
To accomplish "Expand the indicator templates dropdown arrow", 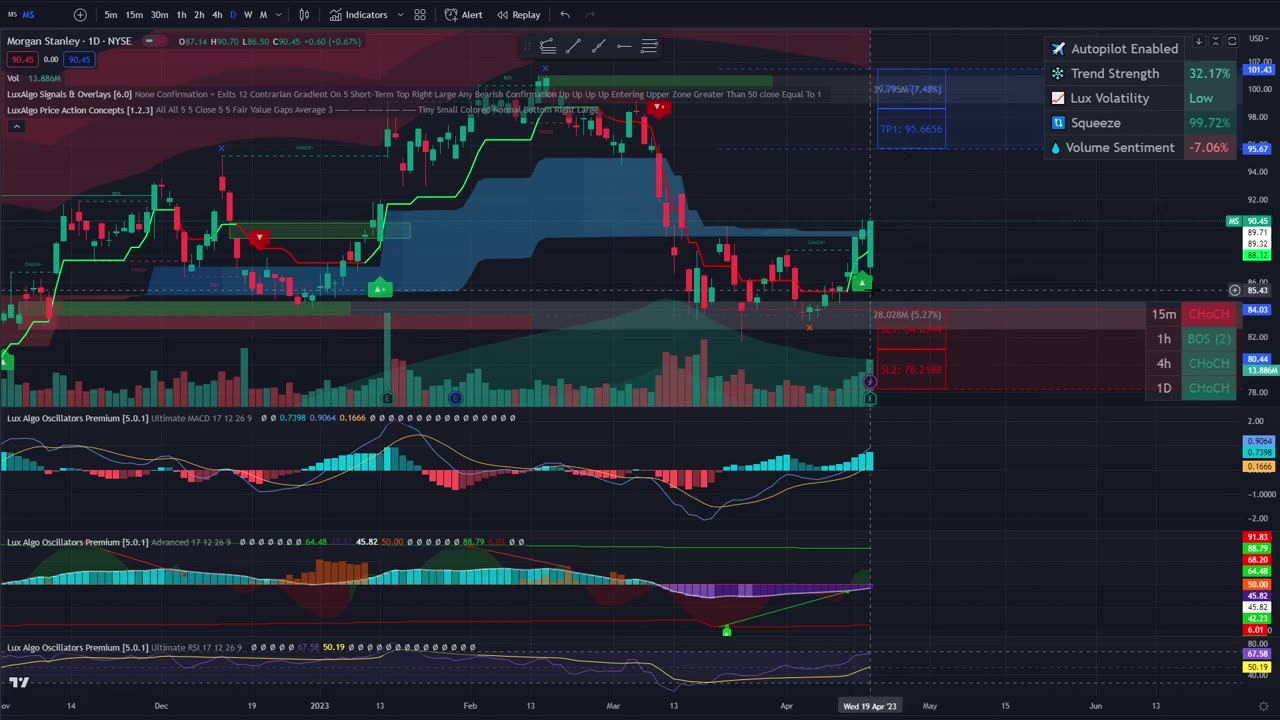I will pyautogui.click(x=400, y=15).
